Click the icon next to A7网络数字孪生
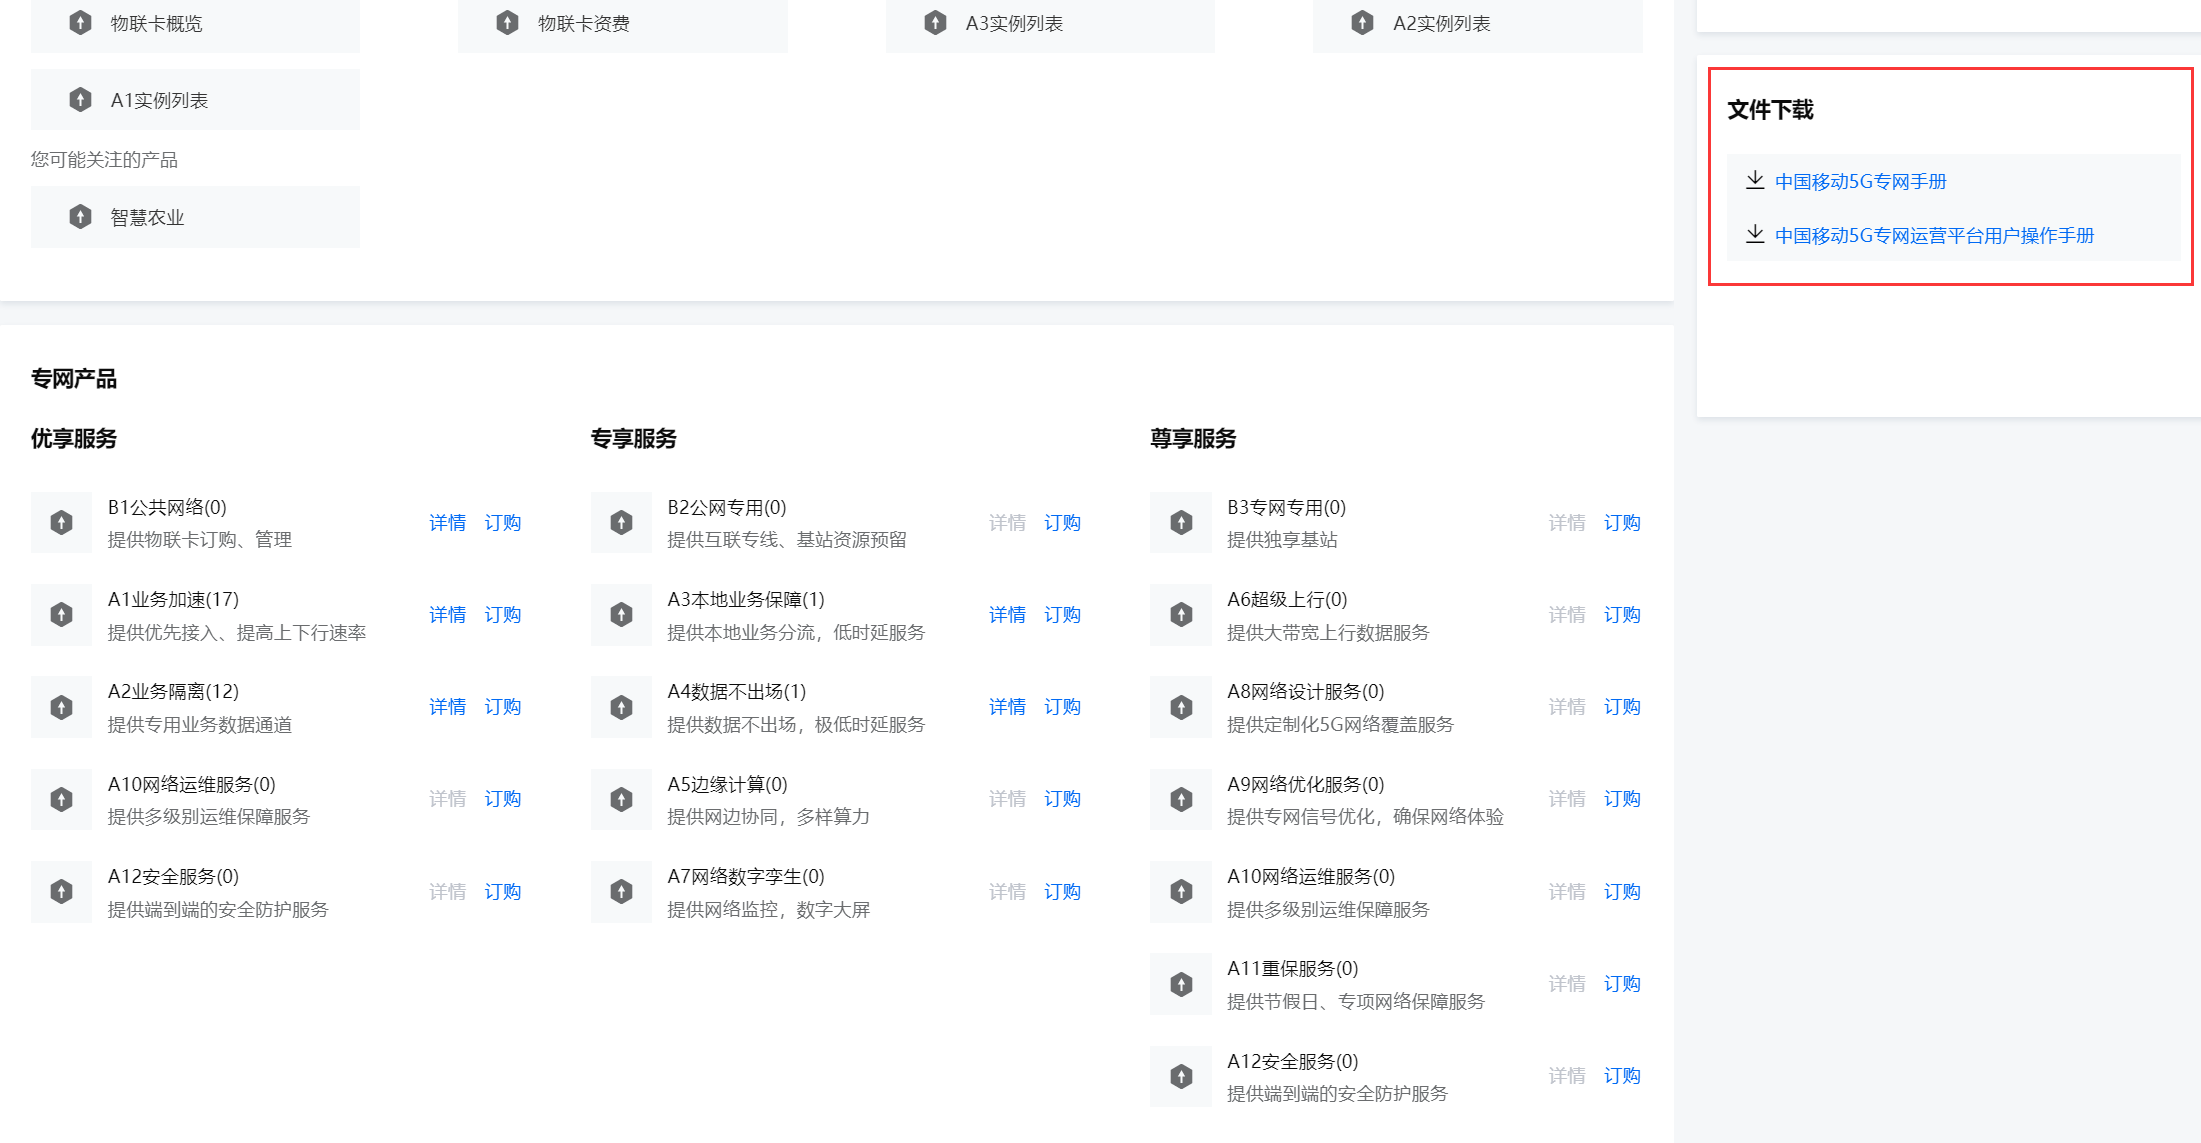The width and height of the screenshot is (2201, 1143). [621, 891]
